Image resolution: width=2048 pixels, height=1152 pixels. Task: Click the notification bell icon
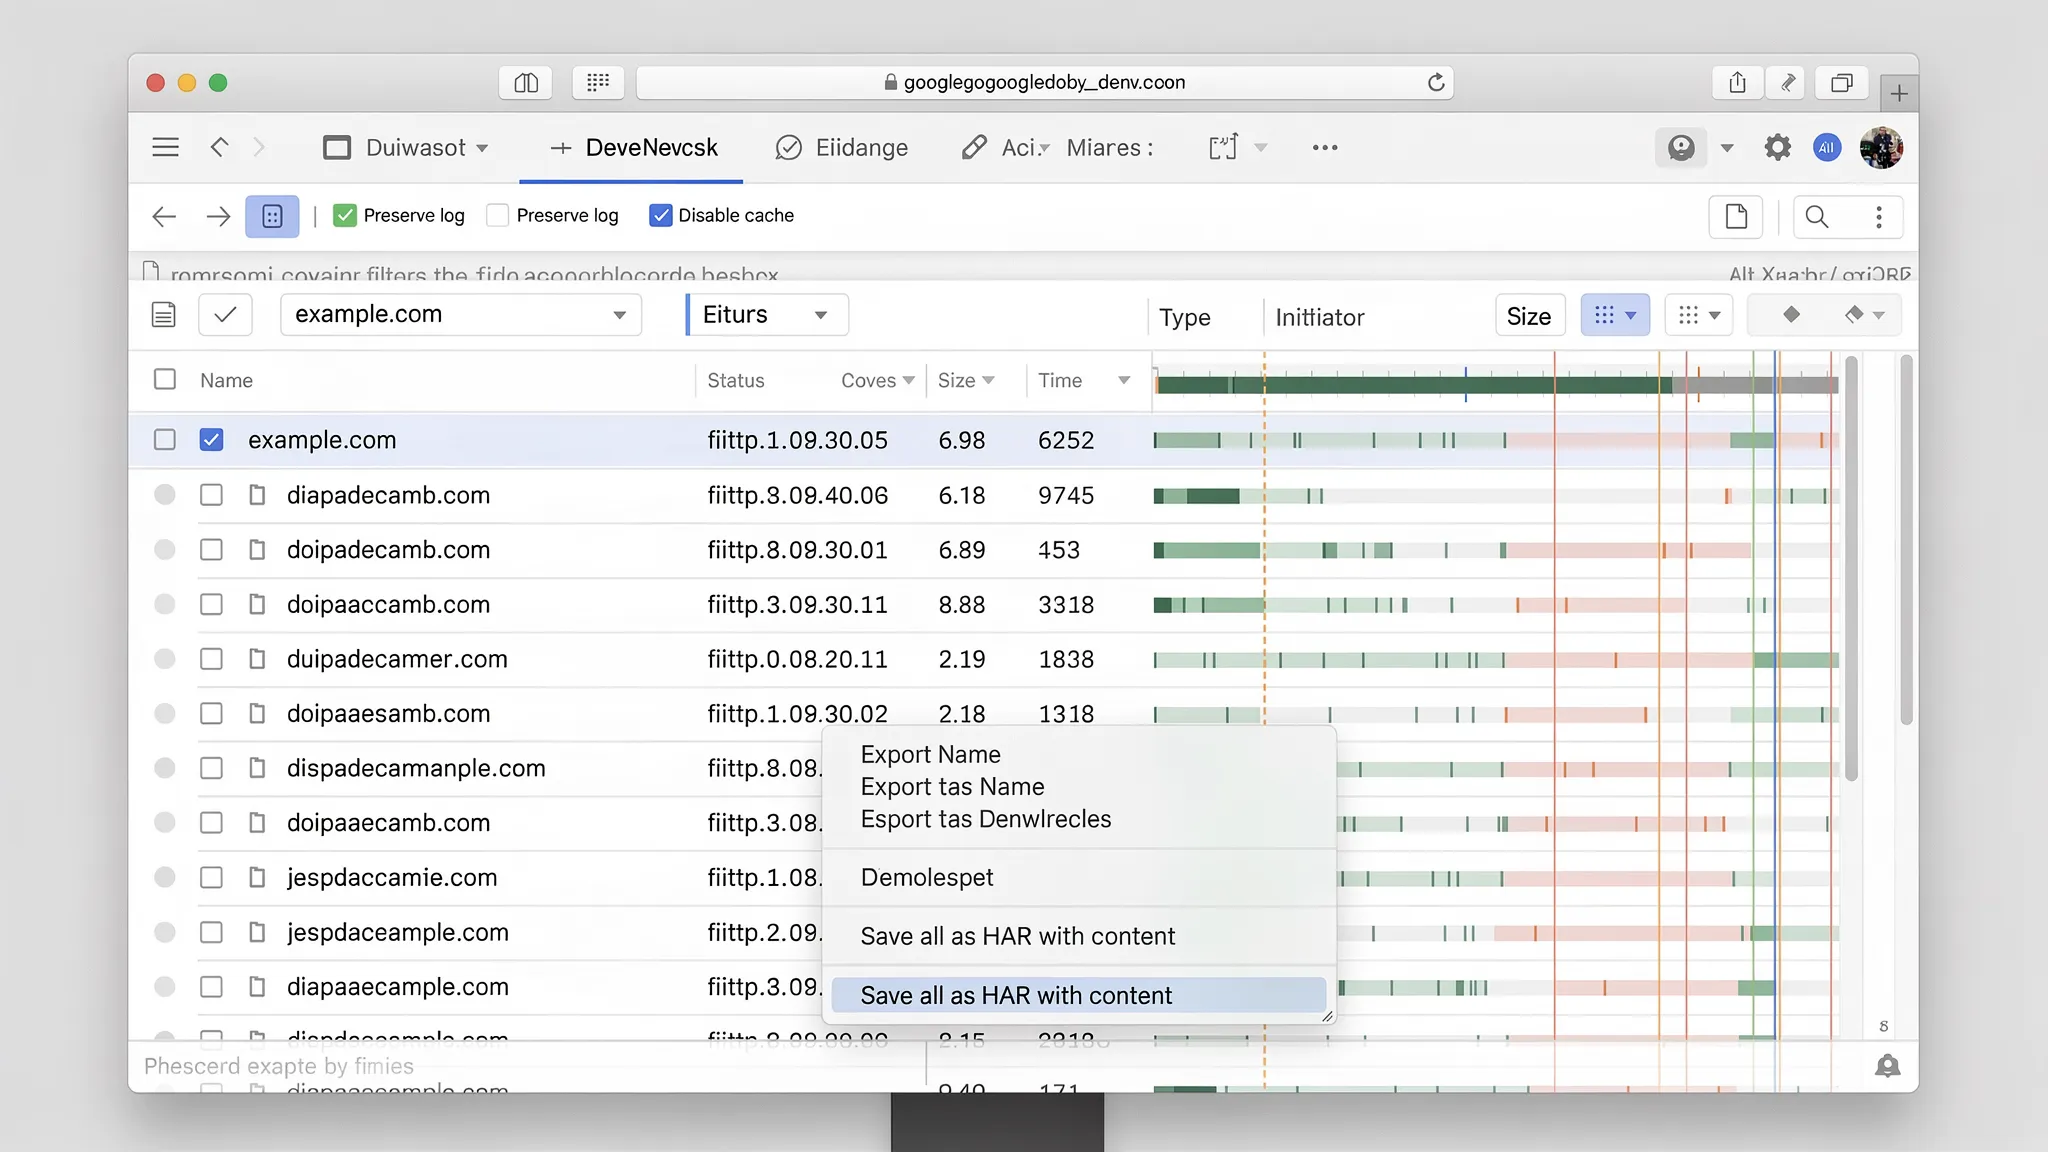pyautogui.click(x=1887, y=1066)
